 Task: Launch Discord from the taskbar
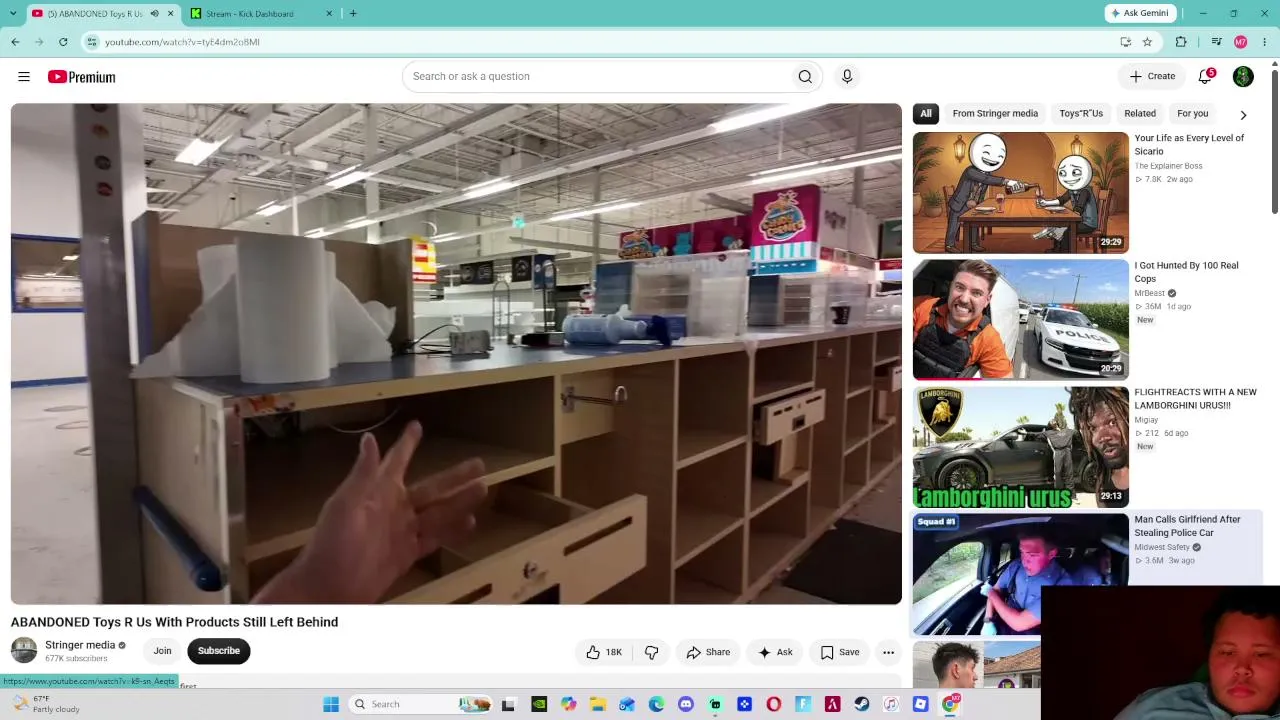686,704
